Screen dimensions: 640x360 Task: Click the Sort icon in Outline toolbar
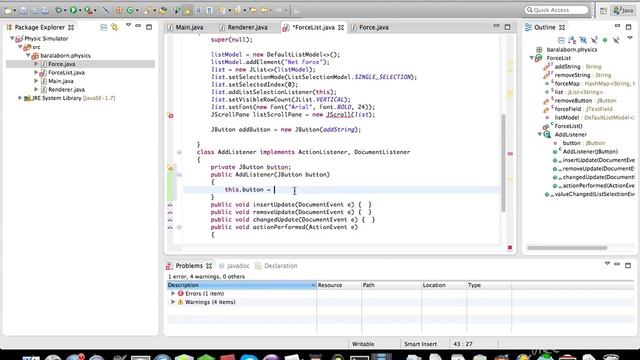coord(572,40)
